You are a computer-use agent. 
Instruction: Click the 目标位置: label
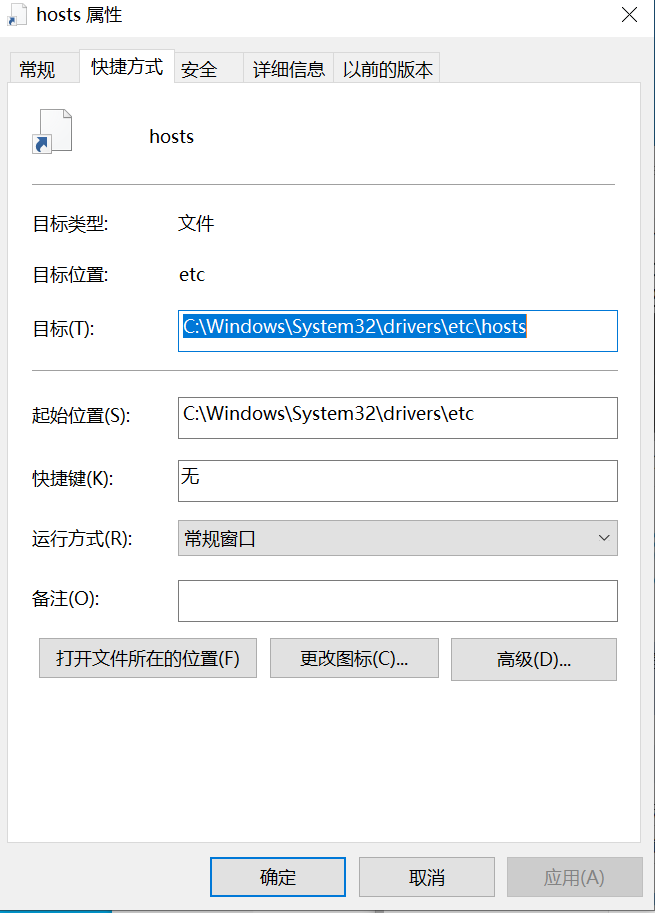pos(70,274)
